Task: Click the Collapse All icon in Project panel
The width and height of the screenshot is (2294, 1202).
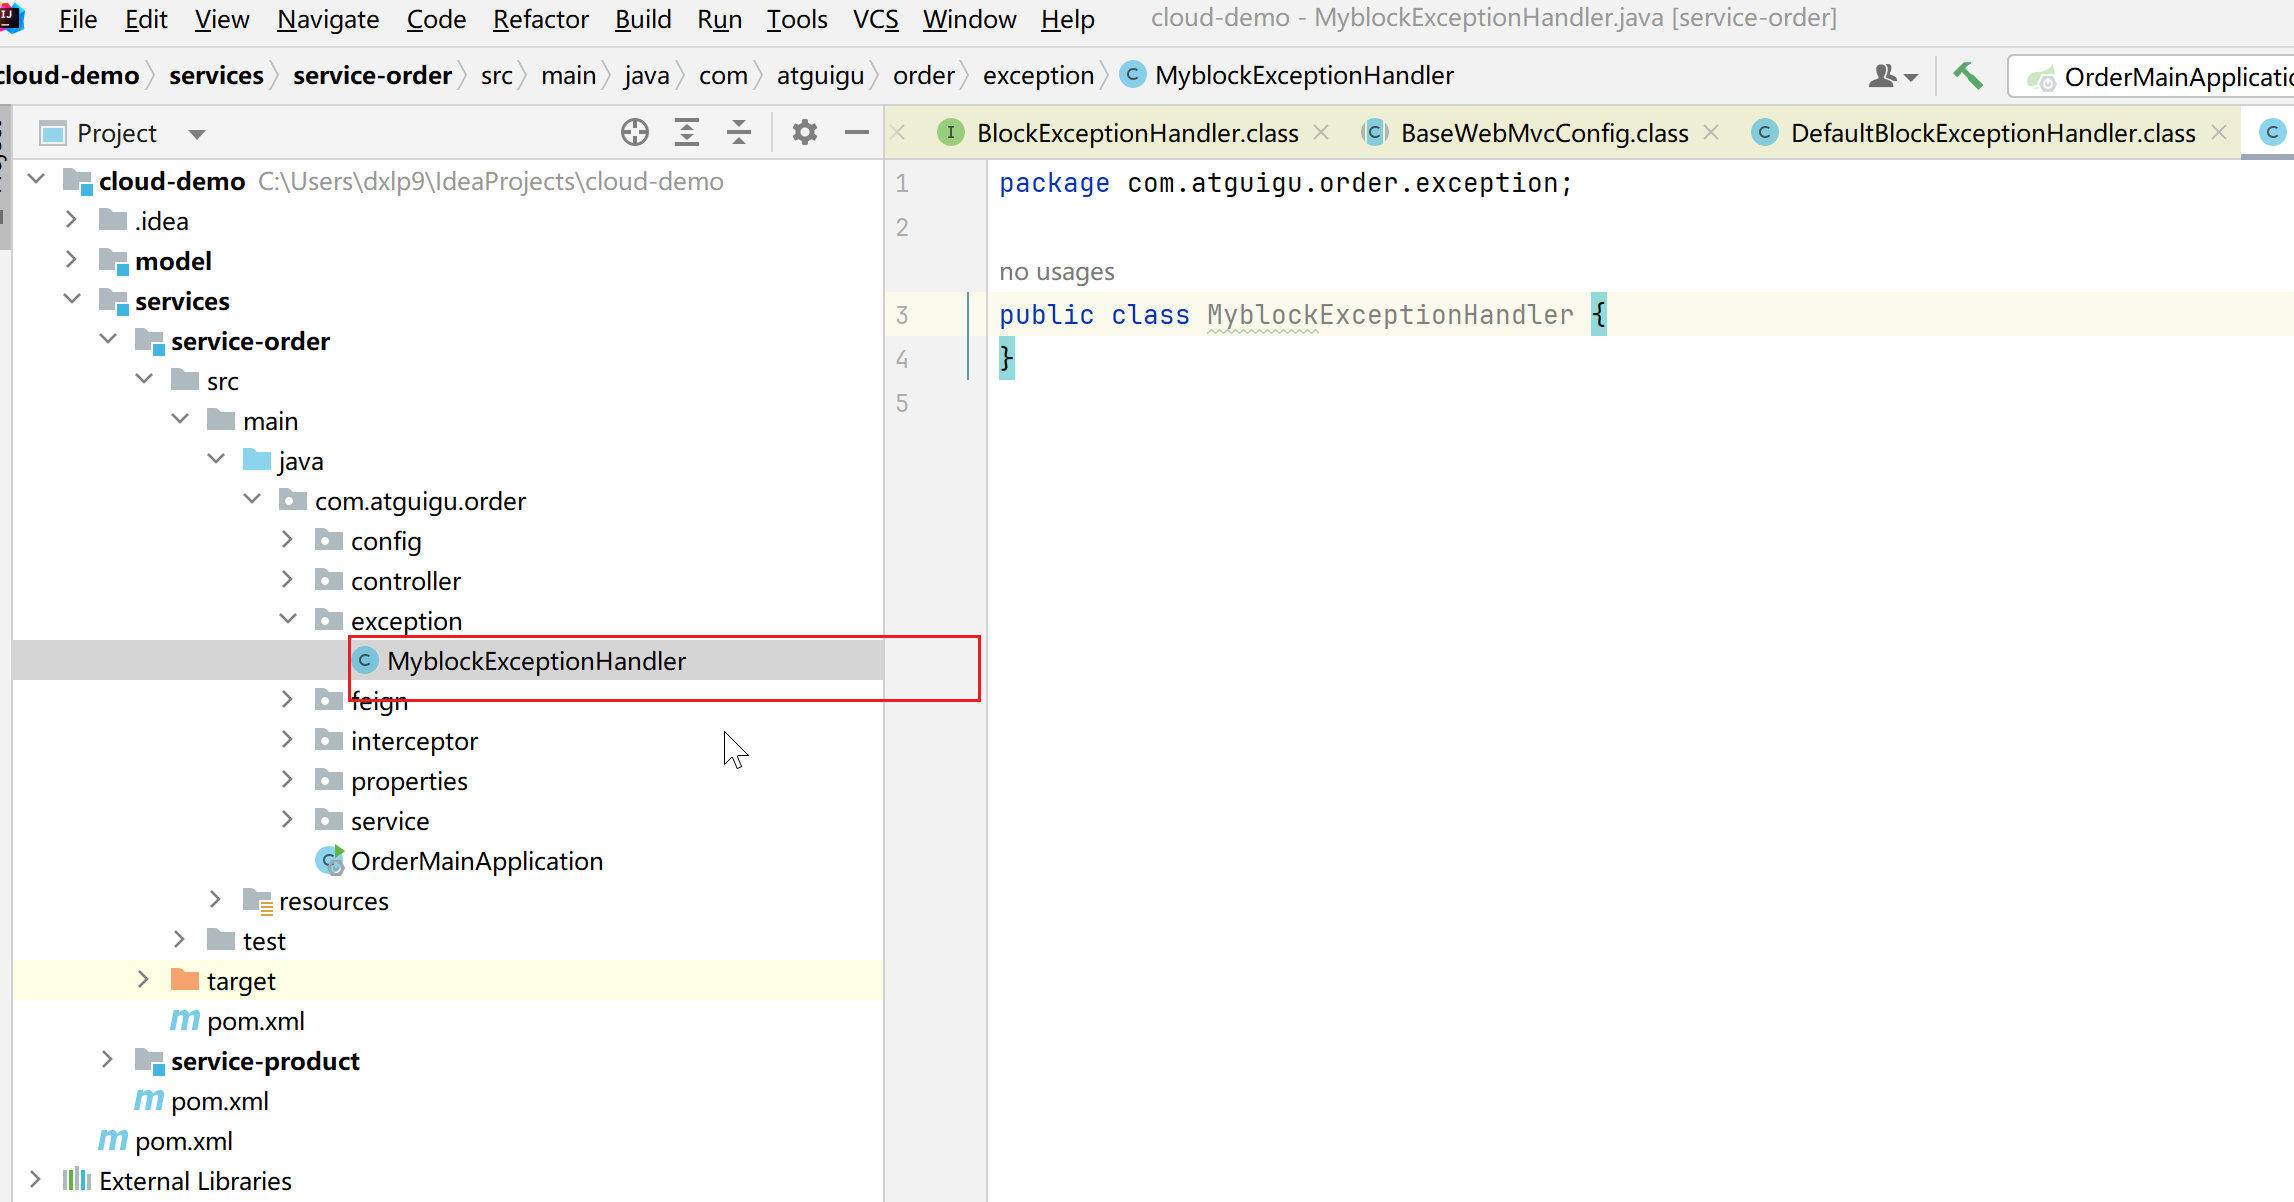Action: tap(739, 132)
